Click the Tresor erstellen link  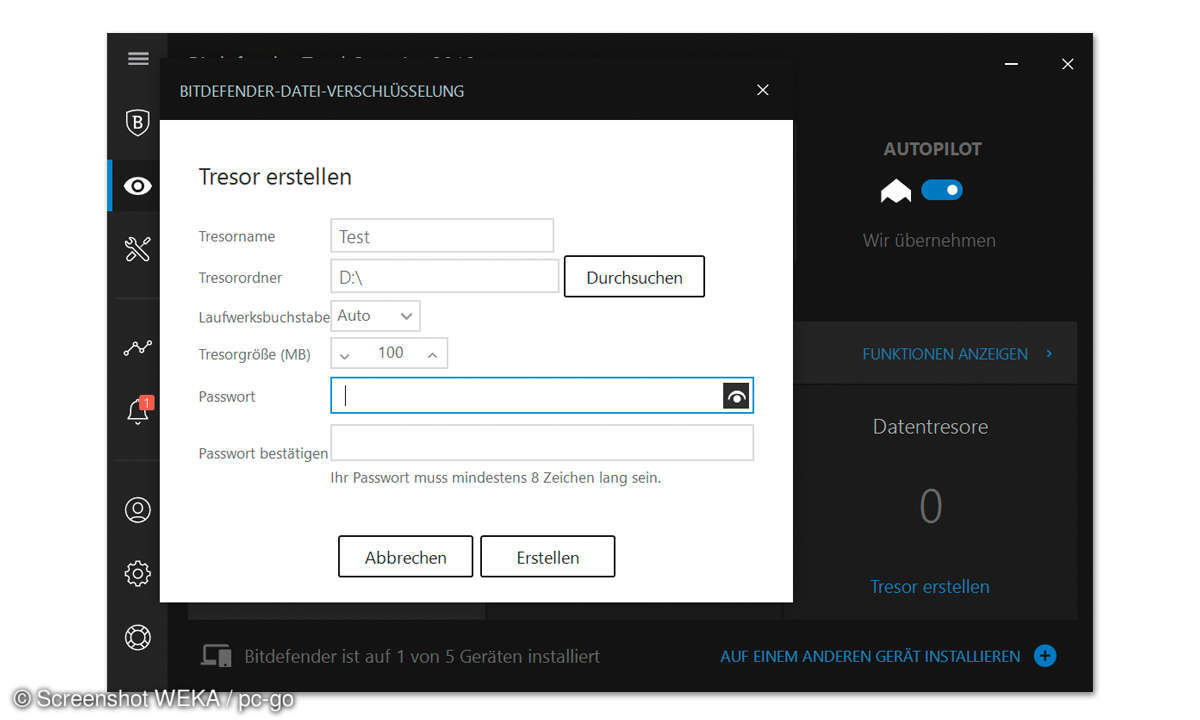click(930, 587)
